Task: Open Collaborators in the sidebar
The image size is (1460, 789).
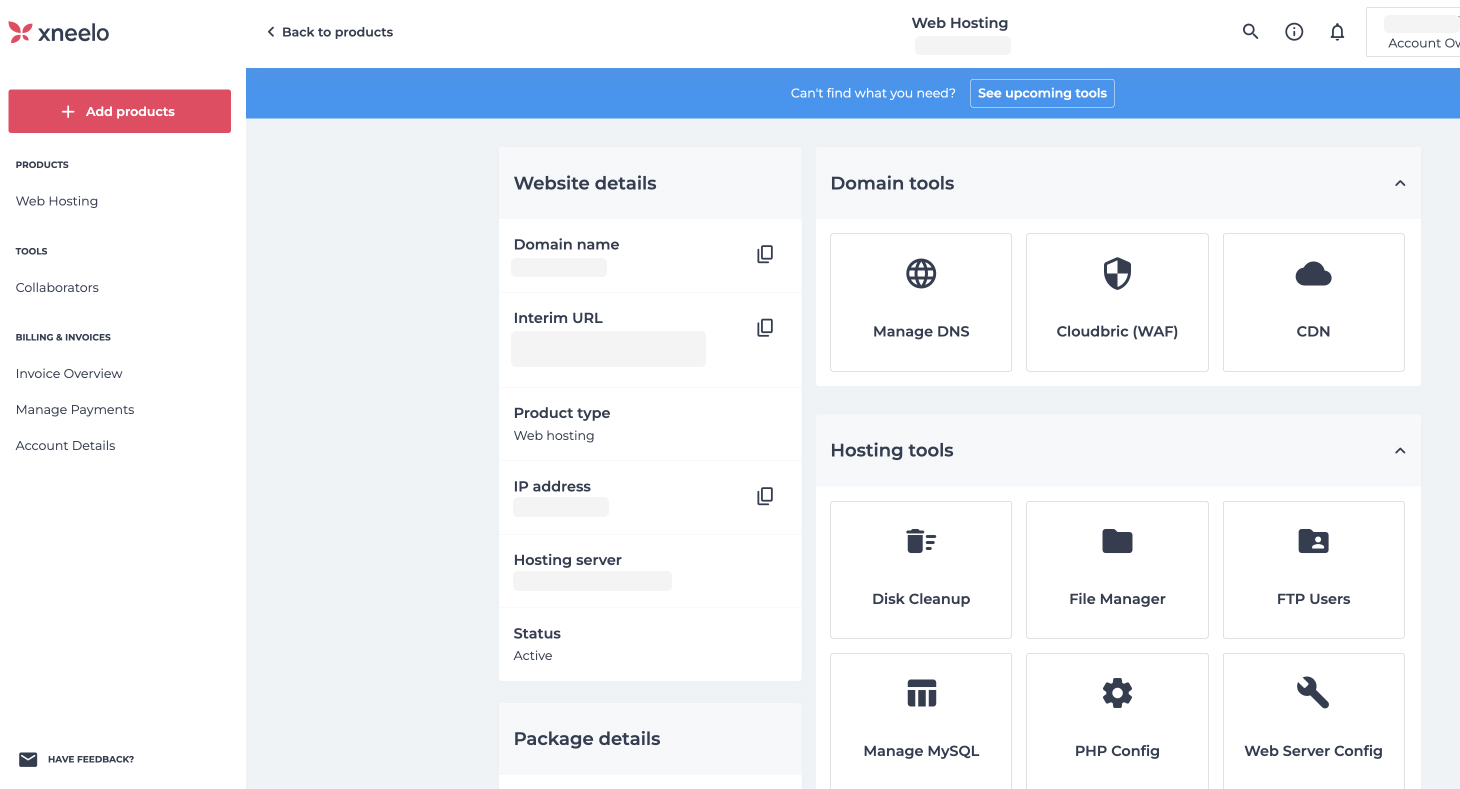Action: coord(57,287)
